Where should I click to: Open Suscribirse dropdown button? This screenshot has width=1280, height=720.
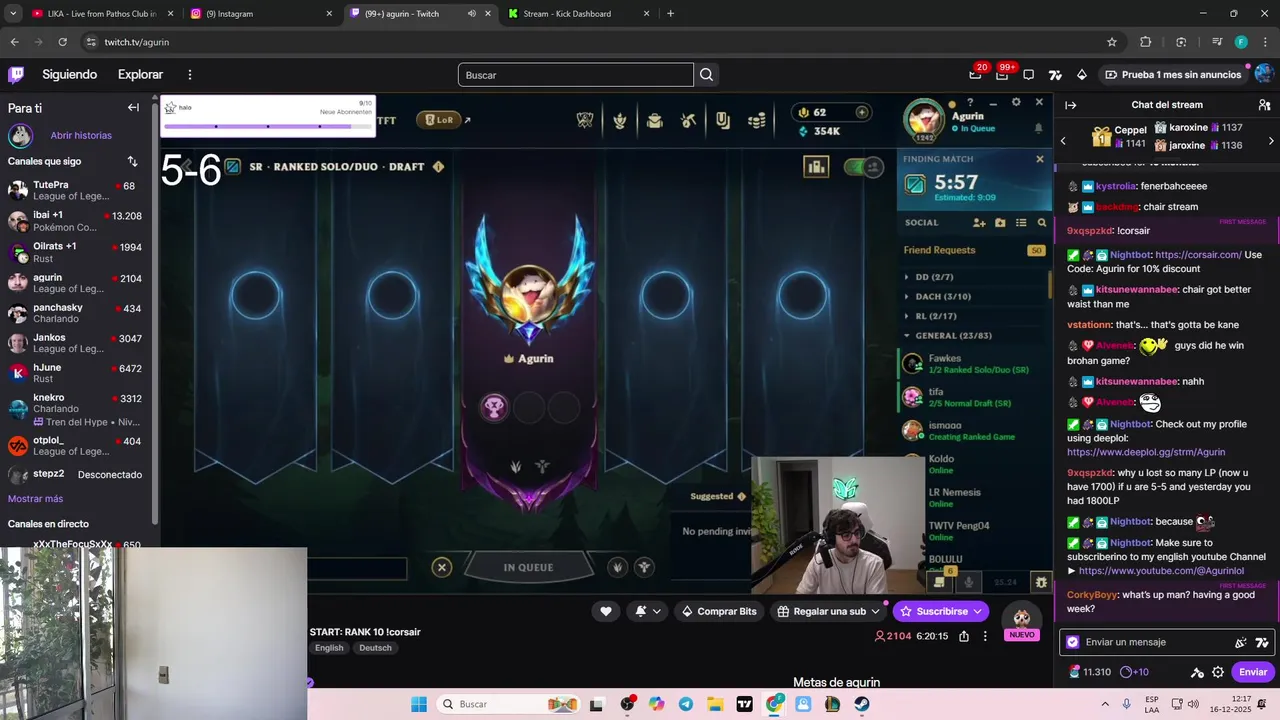pyautogui.click(x=941, y=611)
